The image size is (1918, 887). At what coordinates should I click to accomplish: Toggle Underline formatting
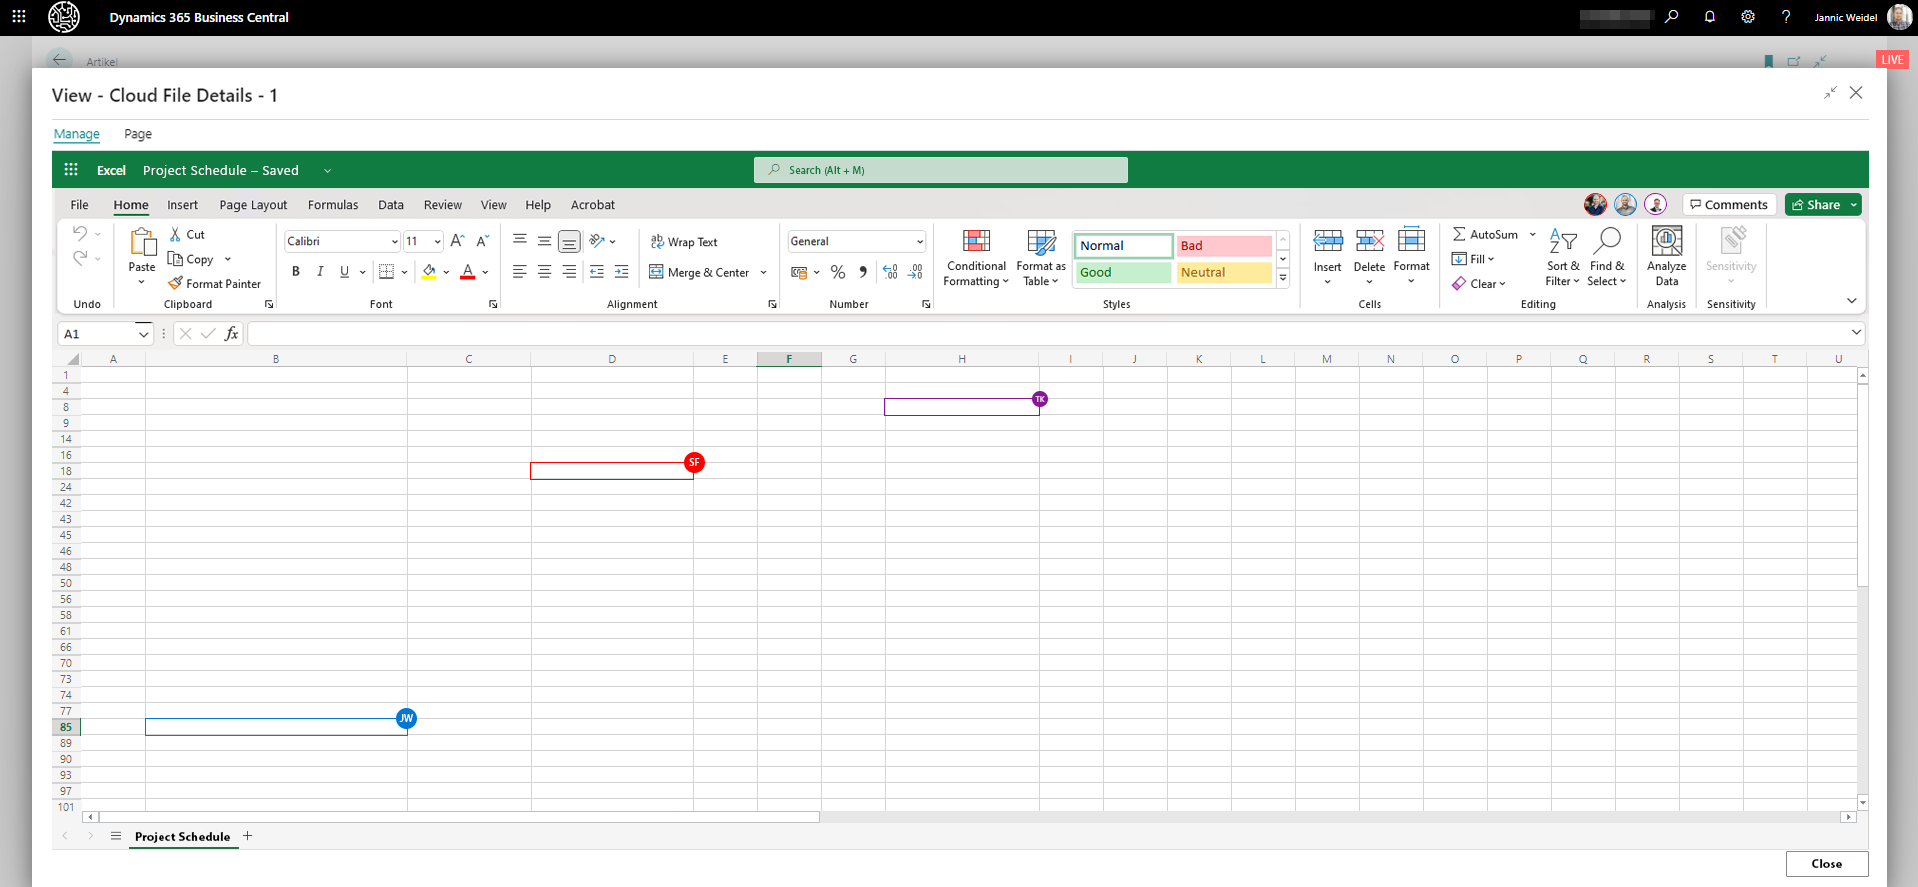[x=344, y=271]
